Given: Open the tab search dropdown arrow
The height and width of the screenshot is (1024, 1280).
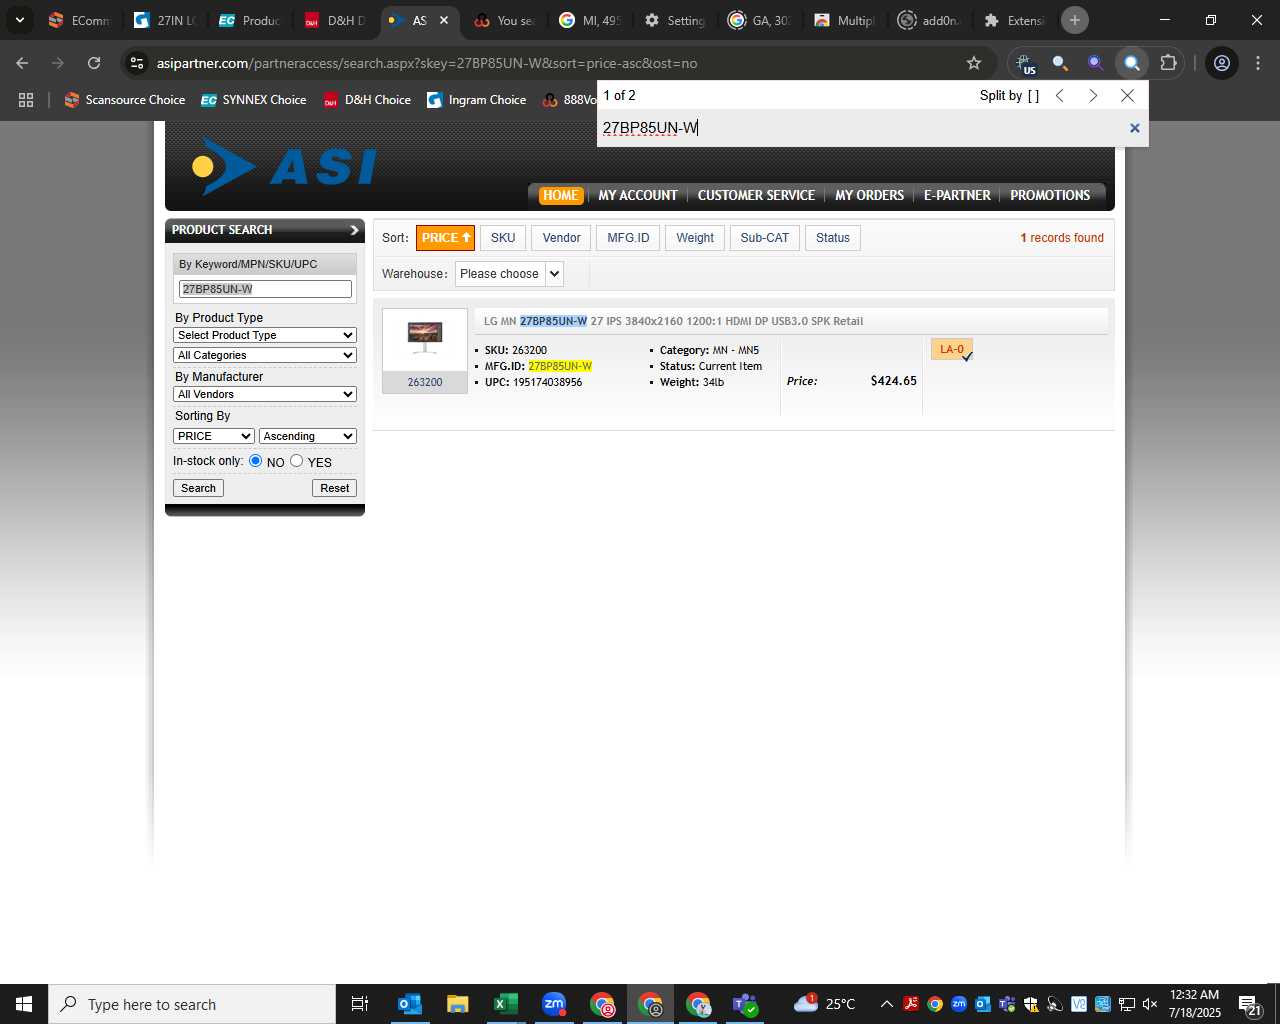Looking at the screenshot, I should point(19,20).
